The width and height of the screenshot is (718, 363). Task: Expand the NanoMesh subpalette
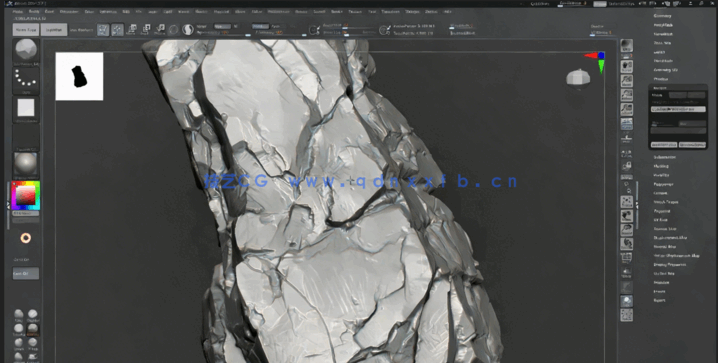pos(663,34)
